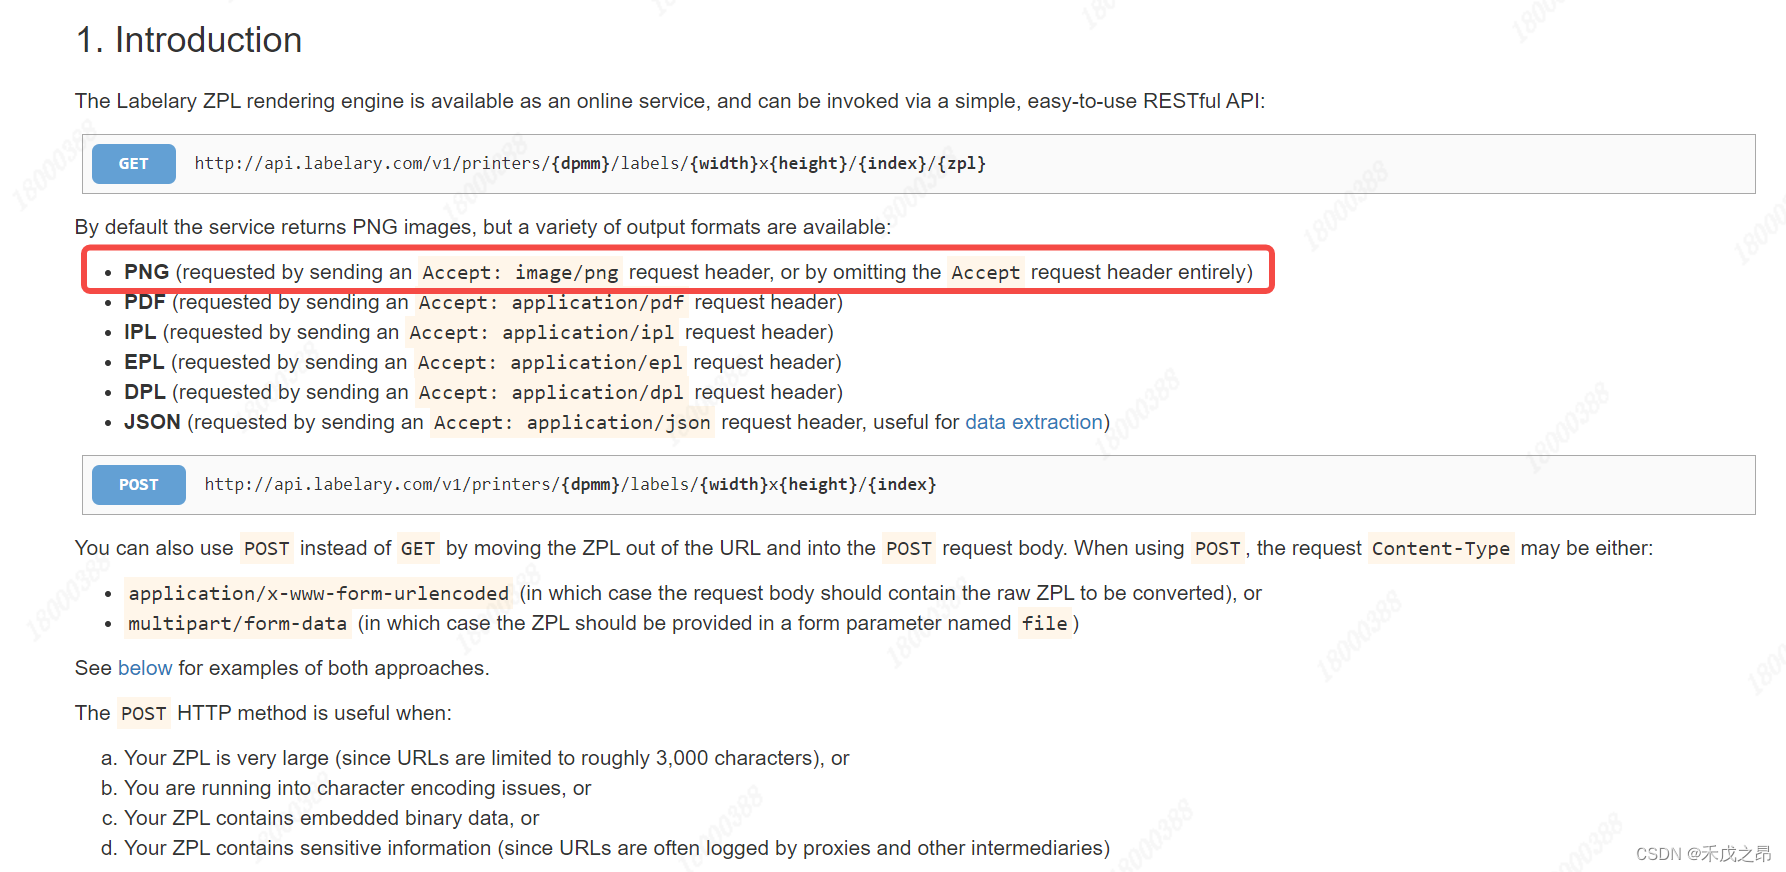Click the 'Accept: application/dpl' code snippet
1786x872 pixels.
coord(551,392)
